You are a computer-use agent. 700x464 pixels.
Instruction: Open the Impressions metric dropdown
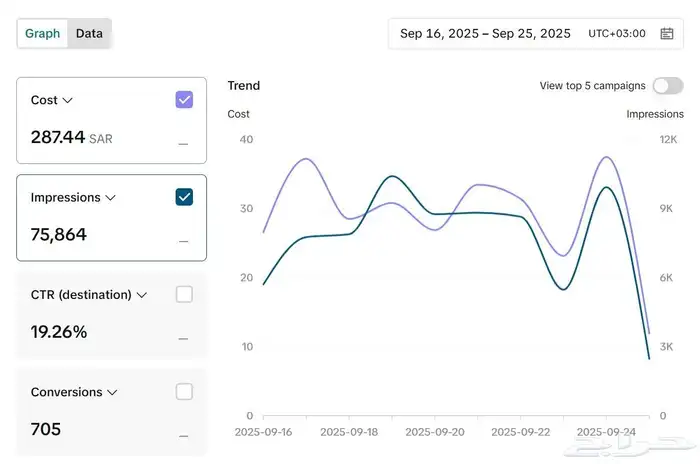point(110,198)
